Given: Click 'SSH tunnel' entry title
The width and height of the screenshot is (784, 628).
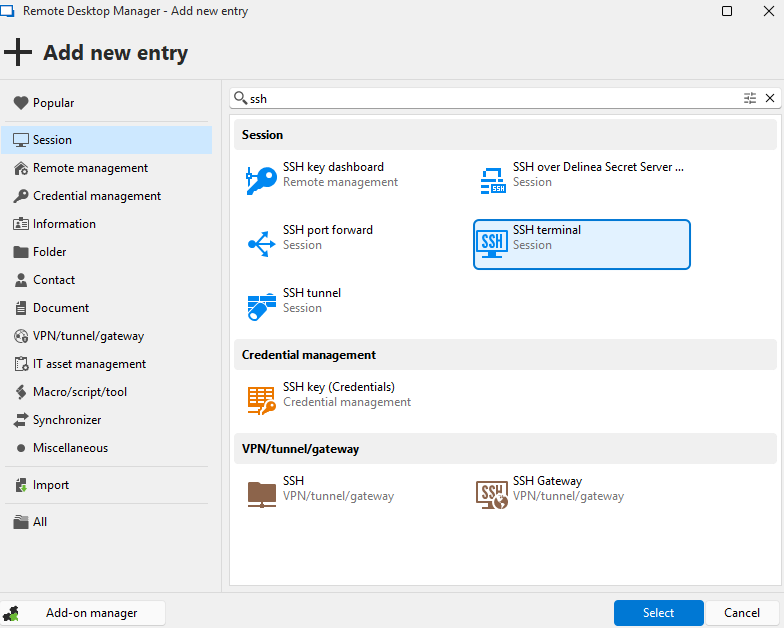Looking at the screenshot, I should point(312,293).
